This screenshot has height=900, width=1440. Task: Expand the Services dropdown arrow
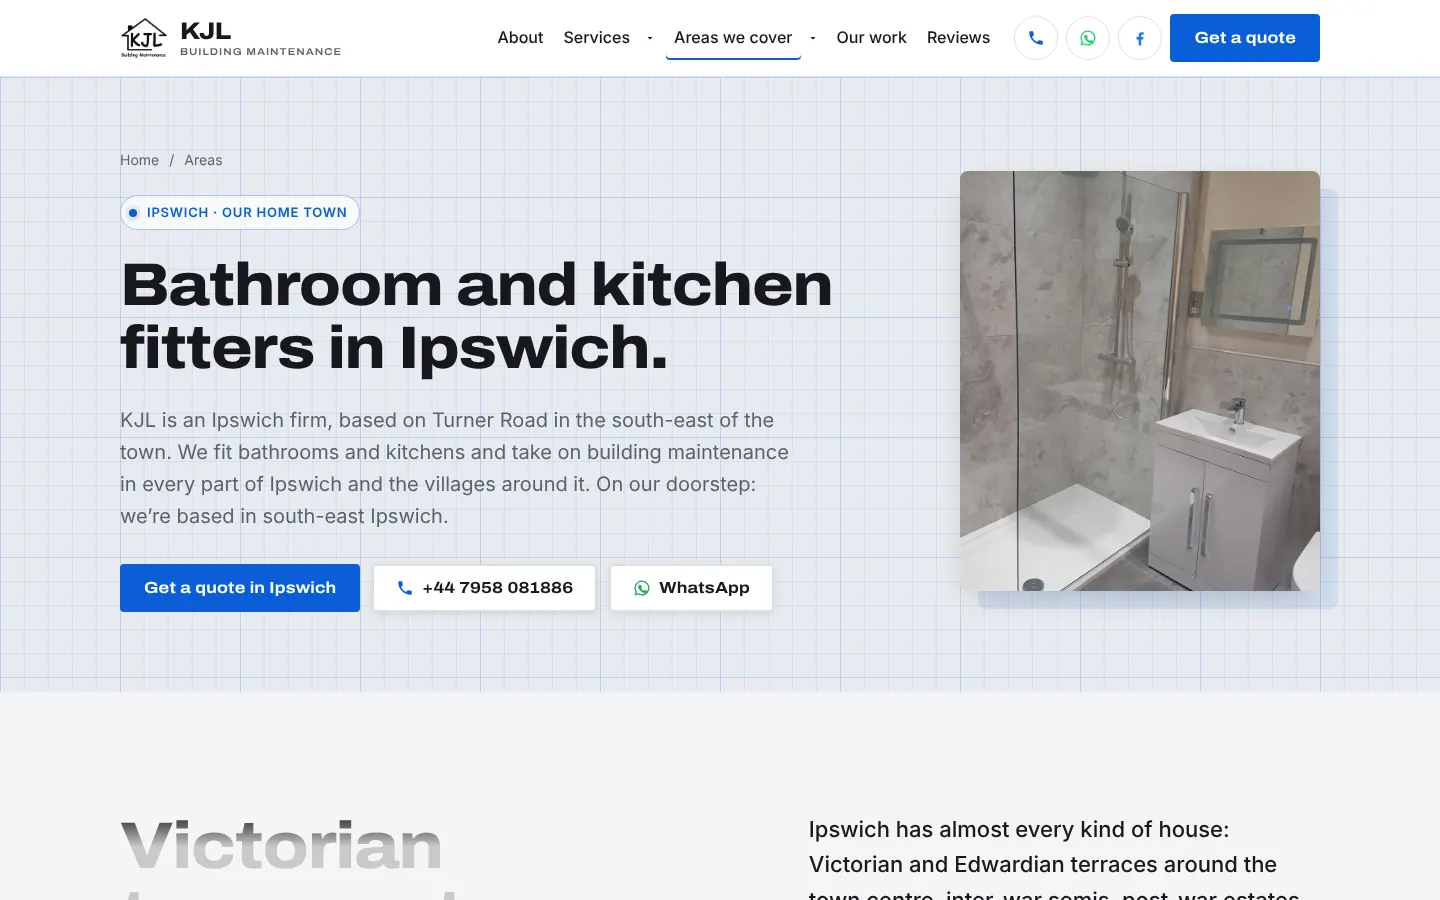click(650, 38)
